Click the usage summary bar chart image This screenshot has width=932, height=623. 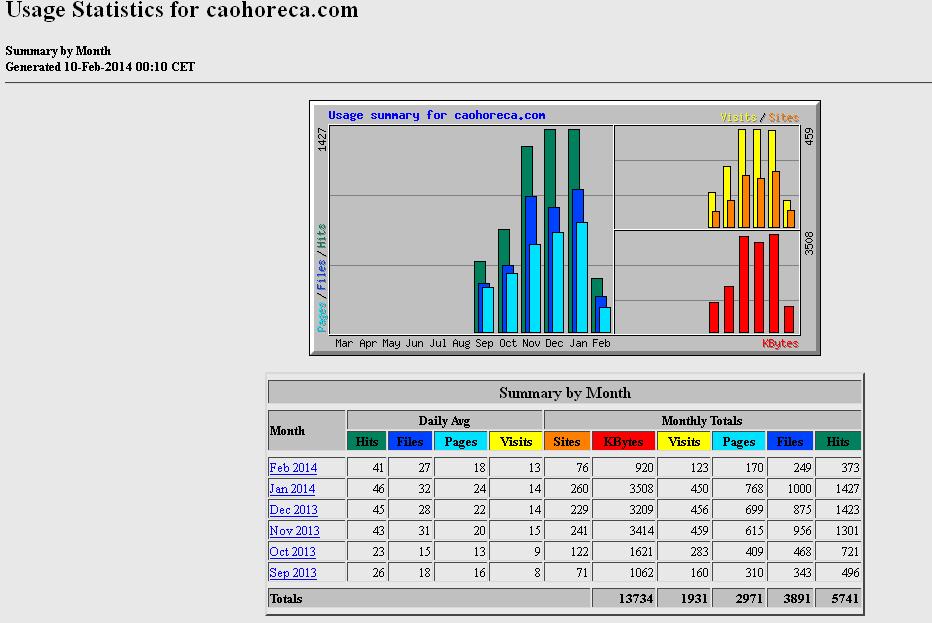[565, 228]
